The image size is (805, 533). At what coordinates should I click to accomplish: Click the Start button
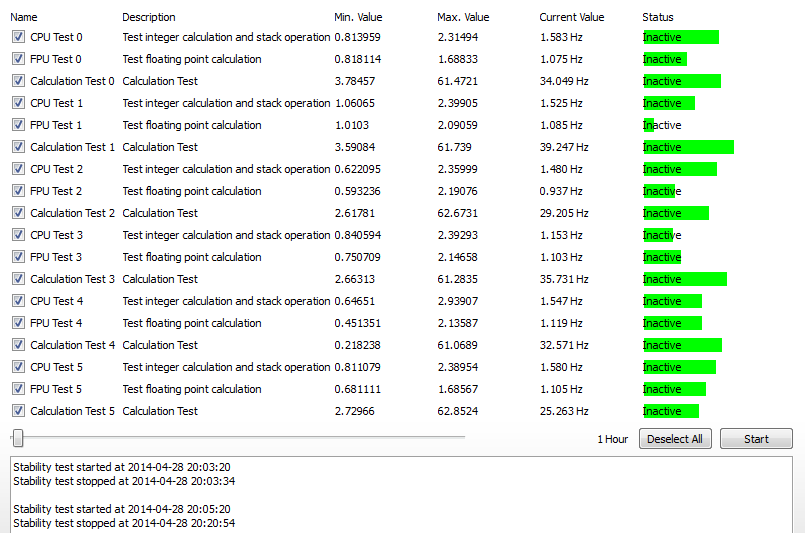(756, 439)
